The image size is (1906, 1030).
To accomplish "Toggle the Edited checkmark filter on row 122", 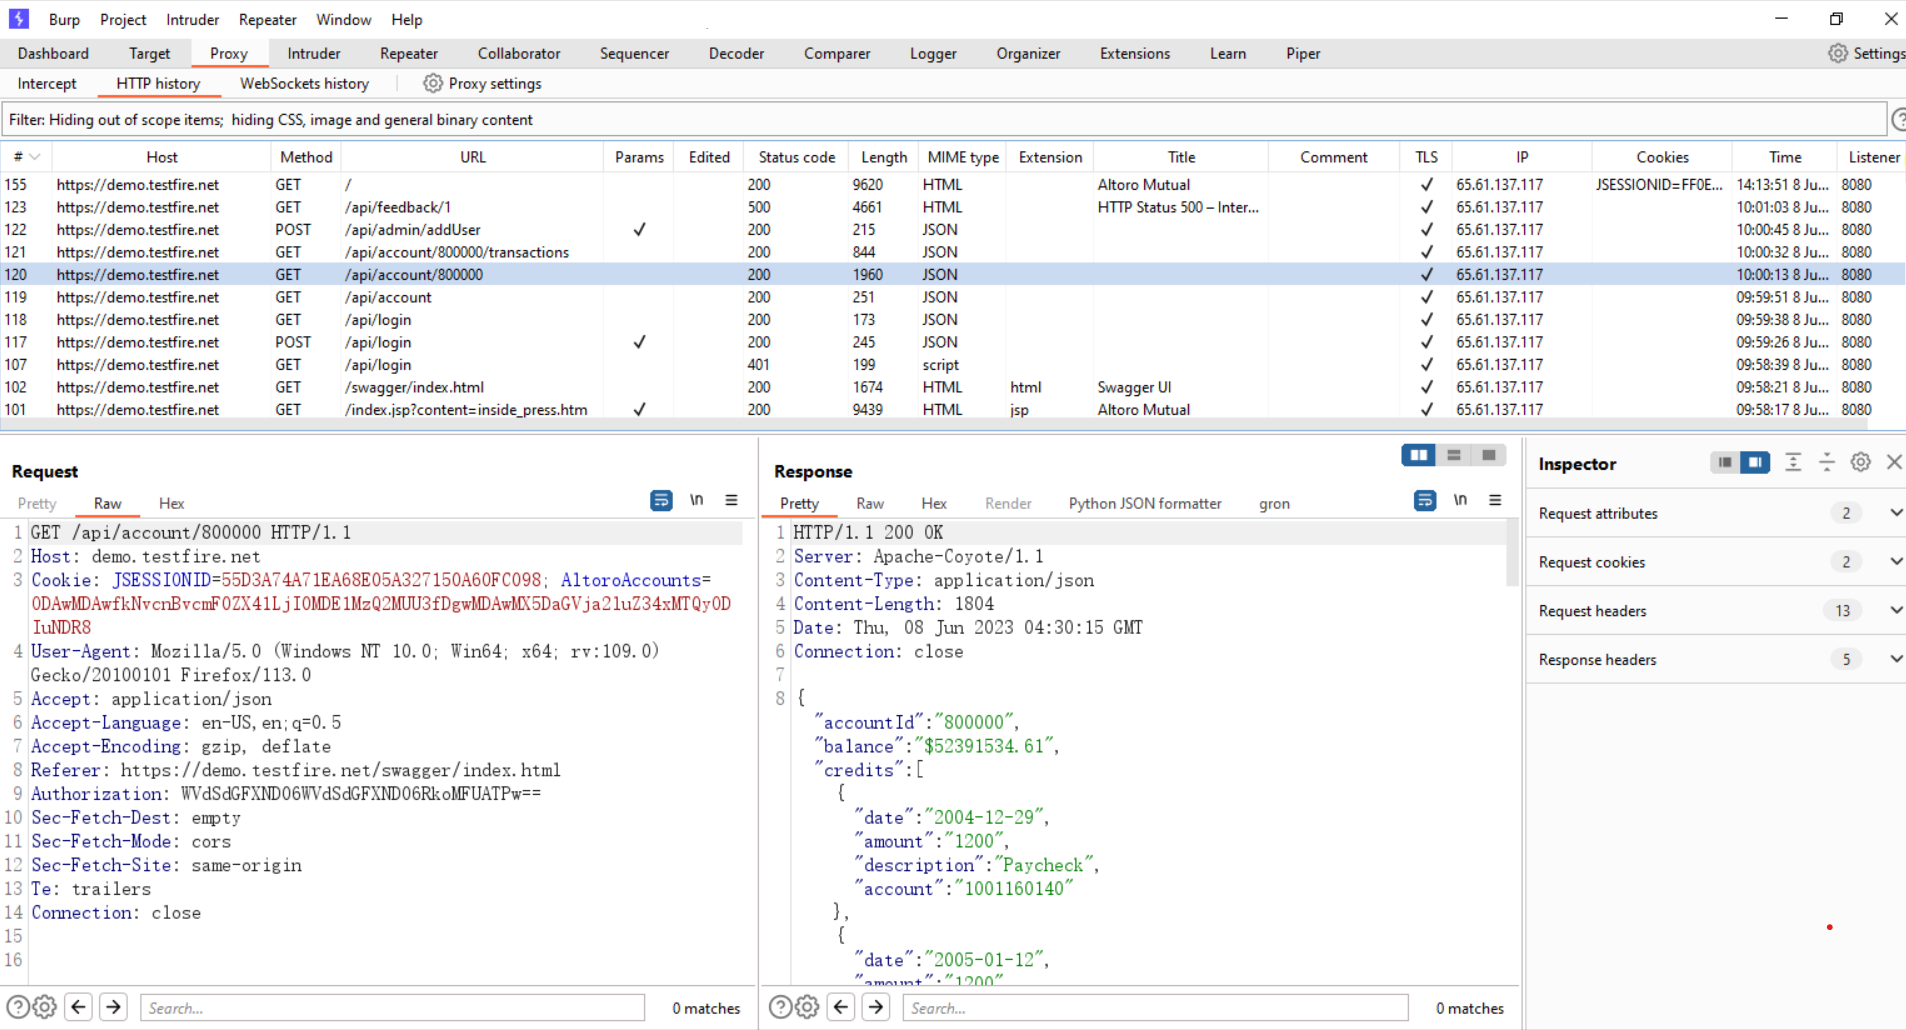I will (x=638, y=229).
